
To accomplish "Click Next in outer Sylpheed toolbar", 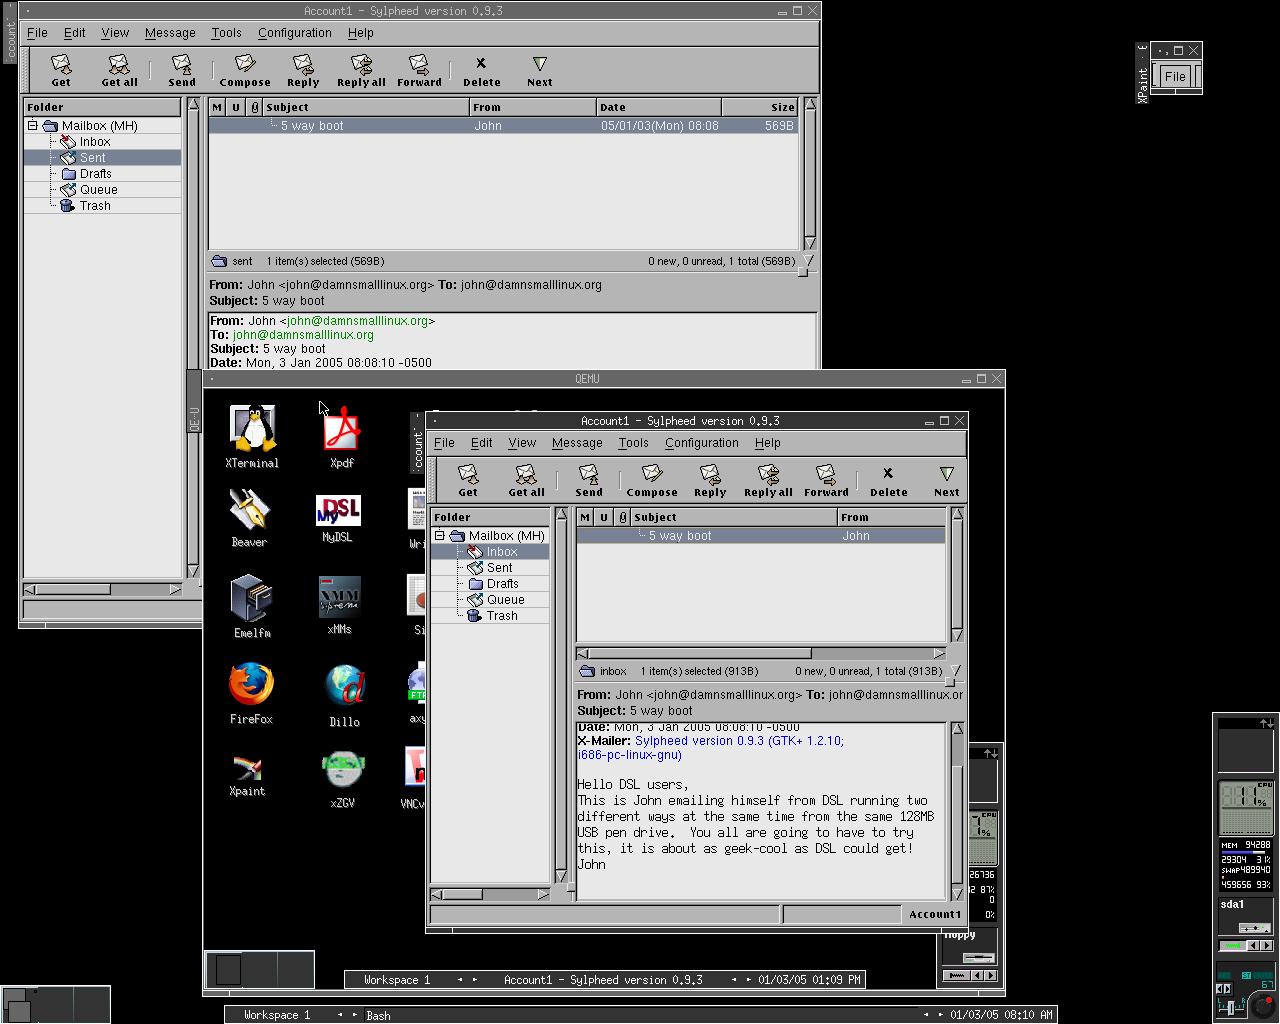I will 540,71.
